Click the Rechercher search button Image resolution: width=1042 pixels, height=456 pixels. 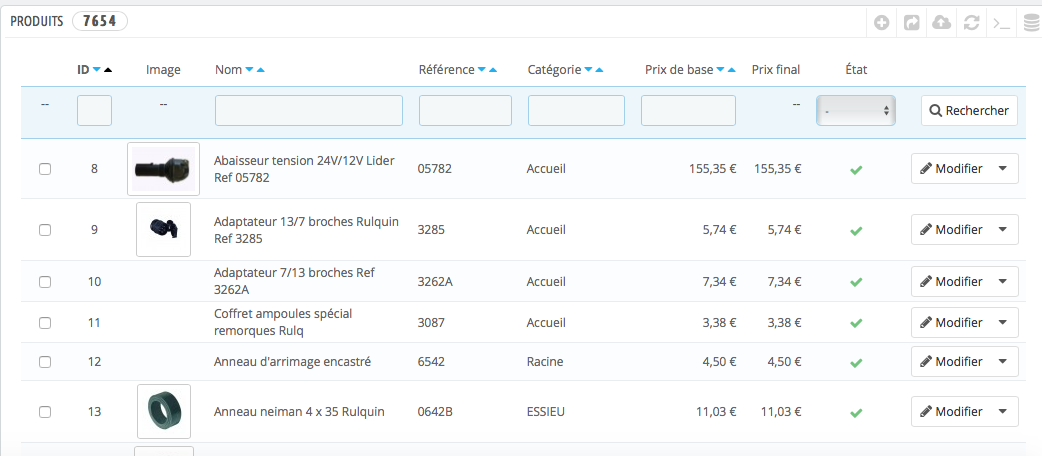pyautogui.click(x=970, y=111)
